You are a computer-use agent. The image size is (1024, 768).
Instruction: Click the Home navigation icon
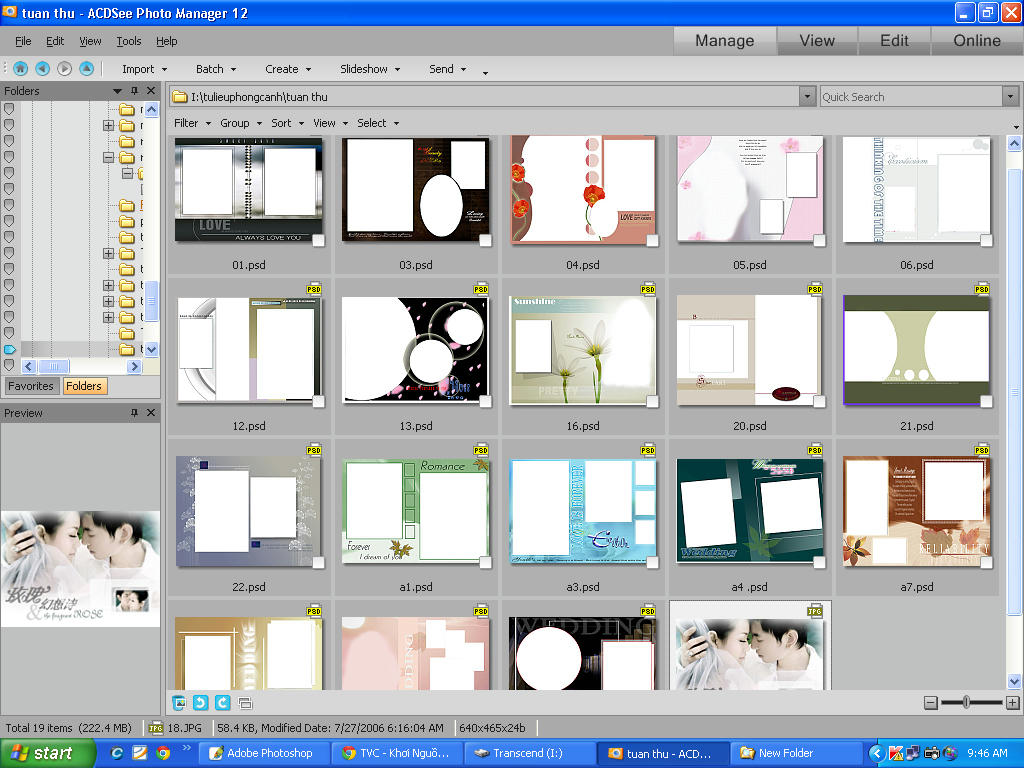tap(20, 68)
